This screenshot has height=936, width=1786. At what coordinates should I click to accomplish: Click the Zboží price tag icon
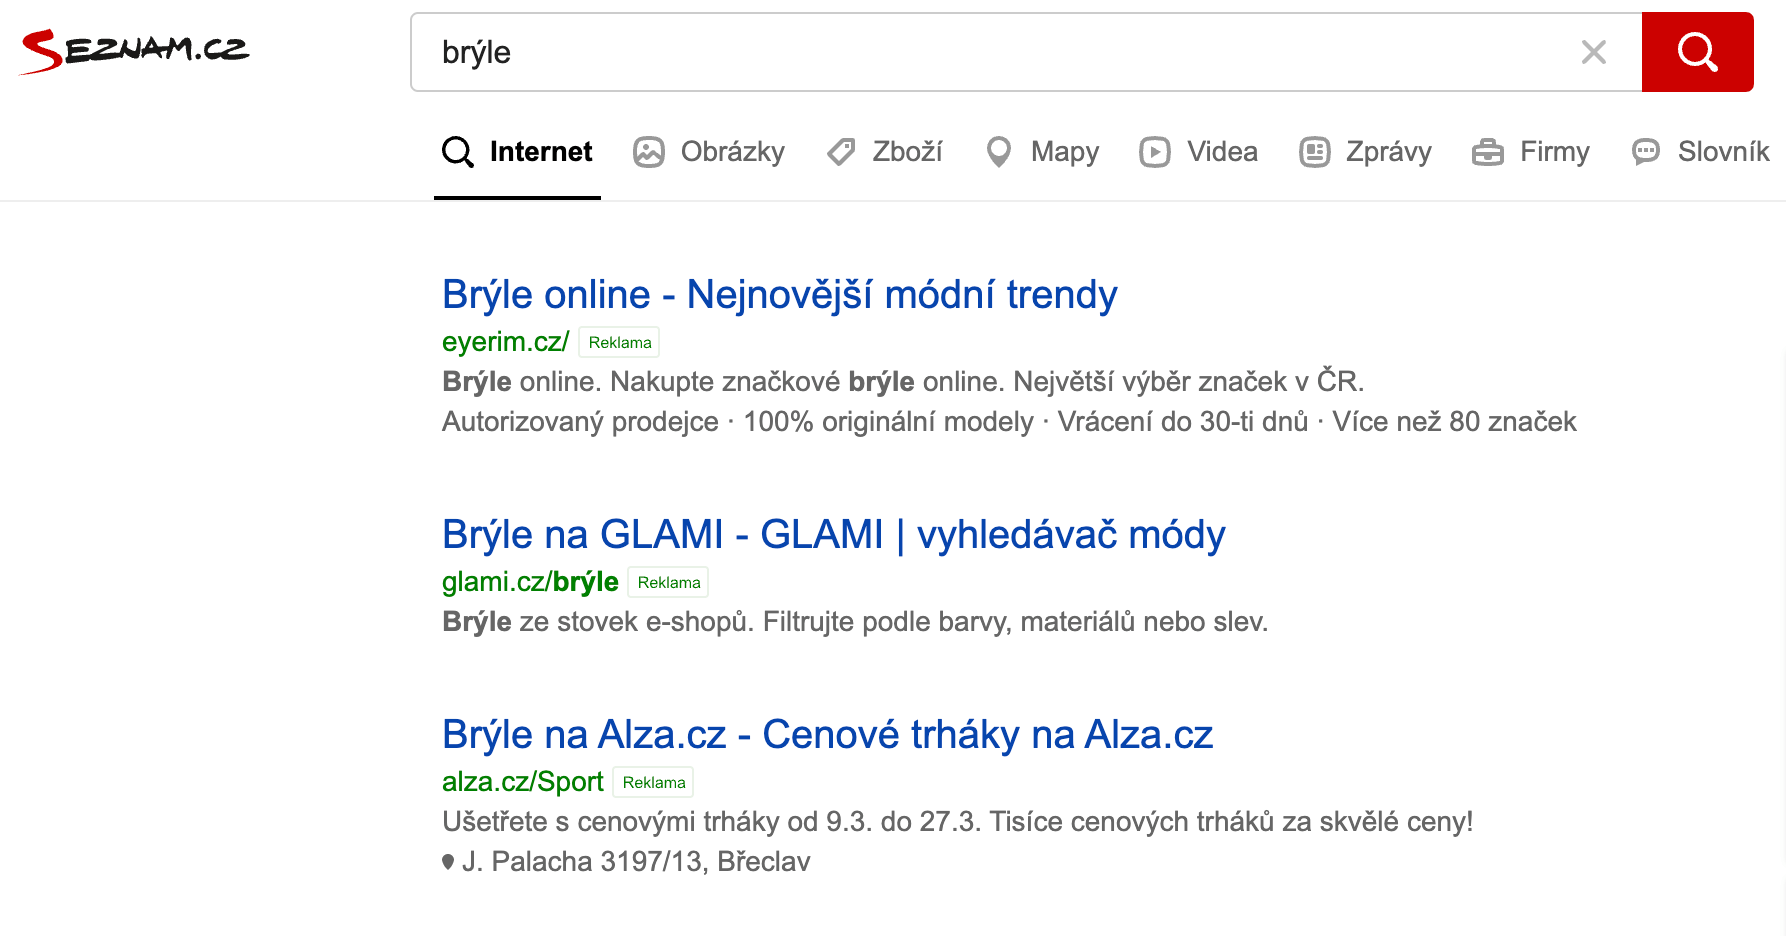[x=841, y=152]
